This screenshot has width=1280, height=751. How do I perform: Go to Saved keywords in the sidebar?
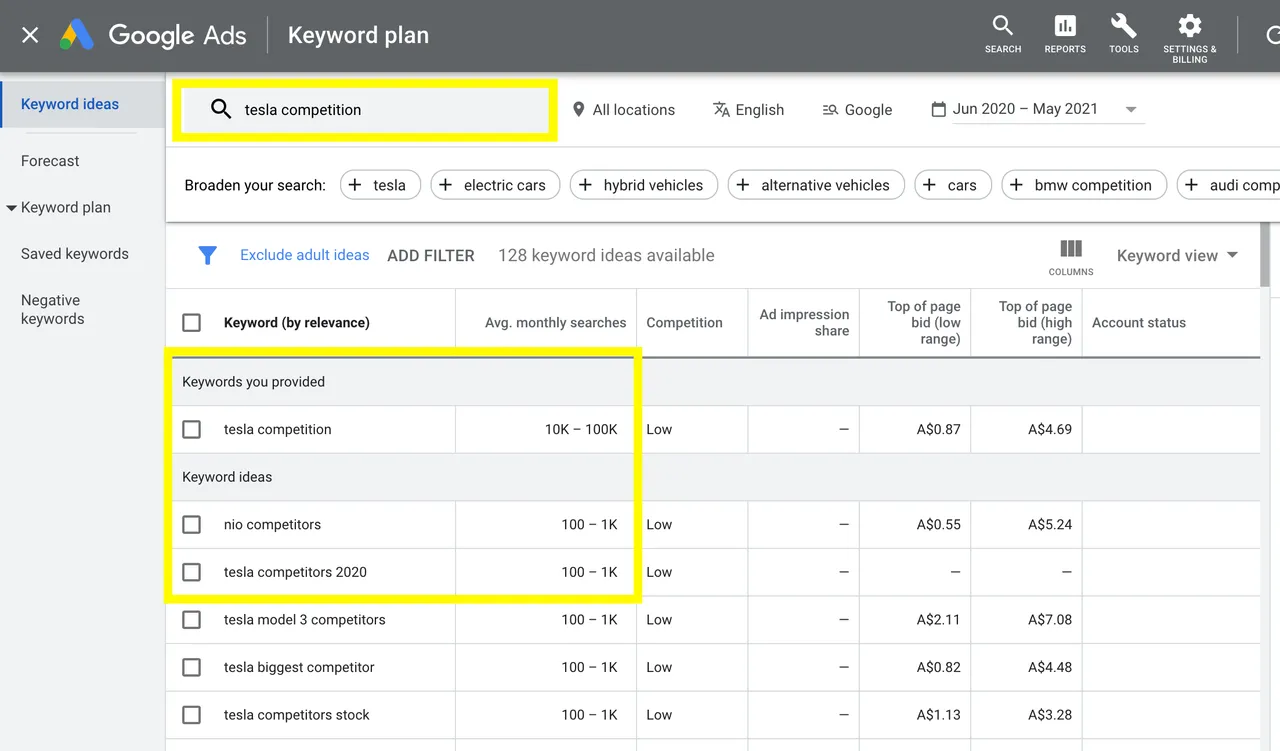[x=75, y=254]
